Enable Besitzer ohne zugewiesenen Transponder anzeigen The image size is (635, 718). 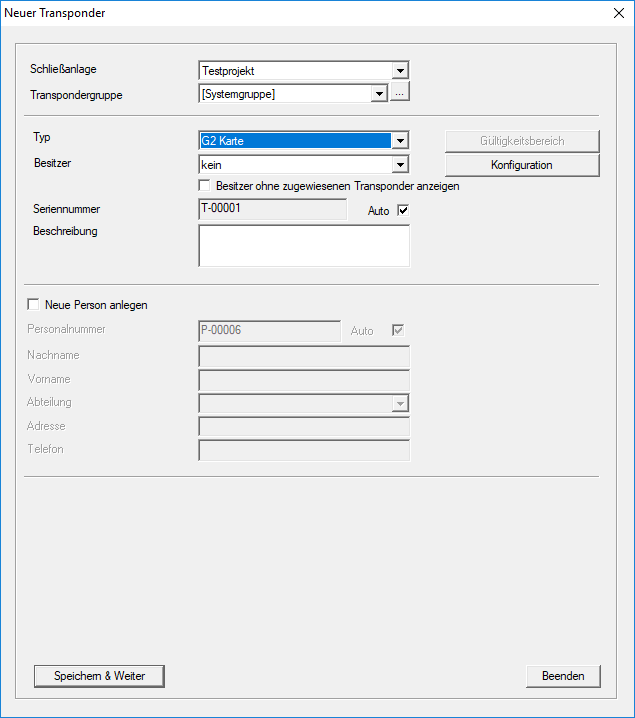[205, 186]
